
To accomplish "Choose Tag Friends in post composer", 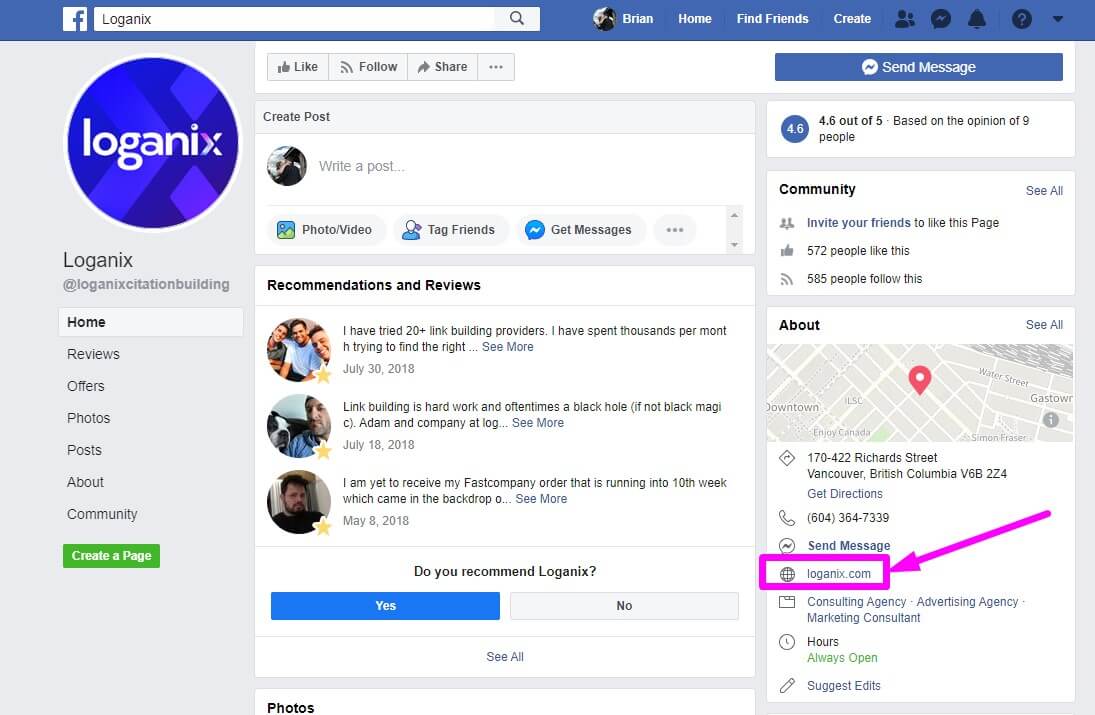I will coord(450,230).
